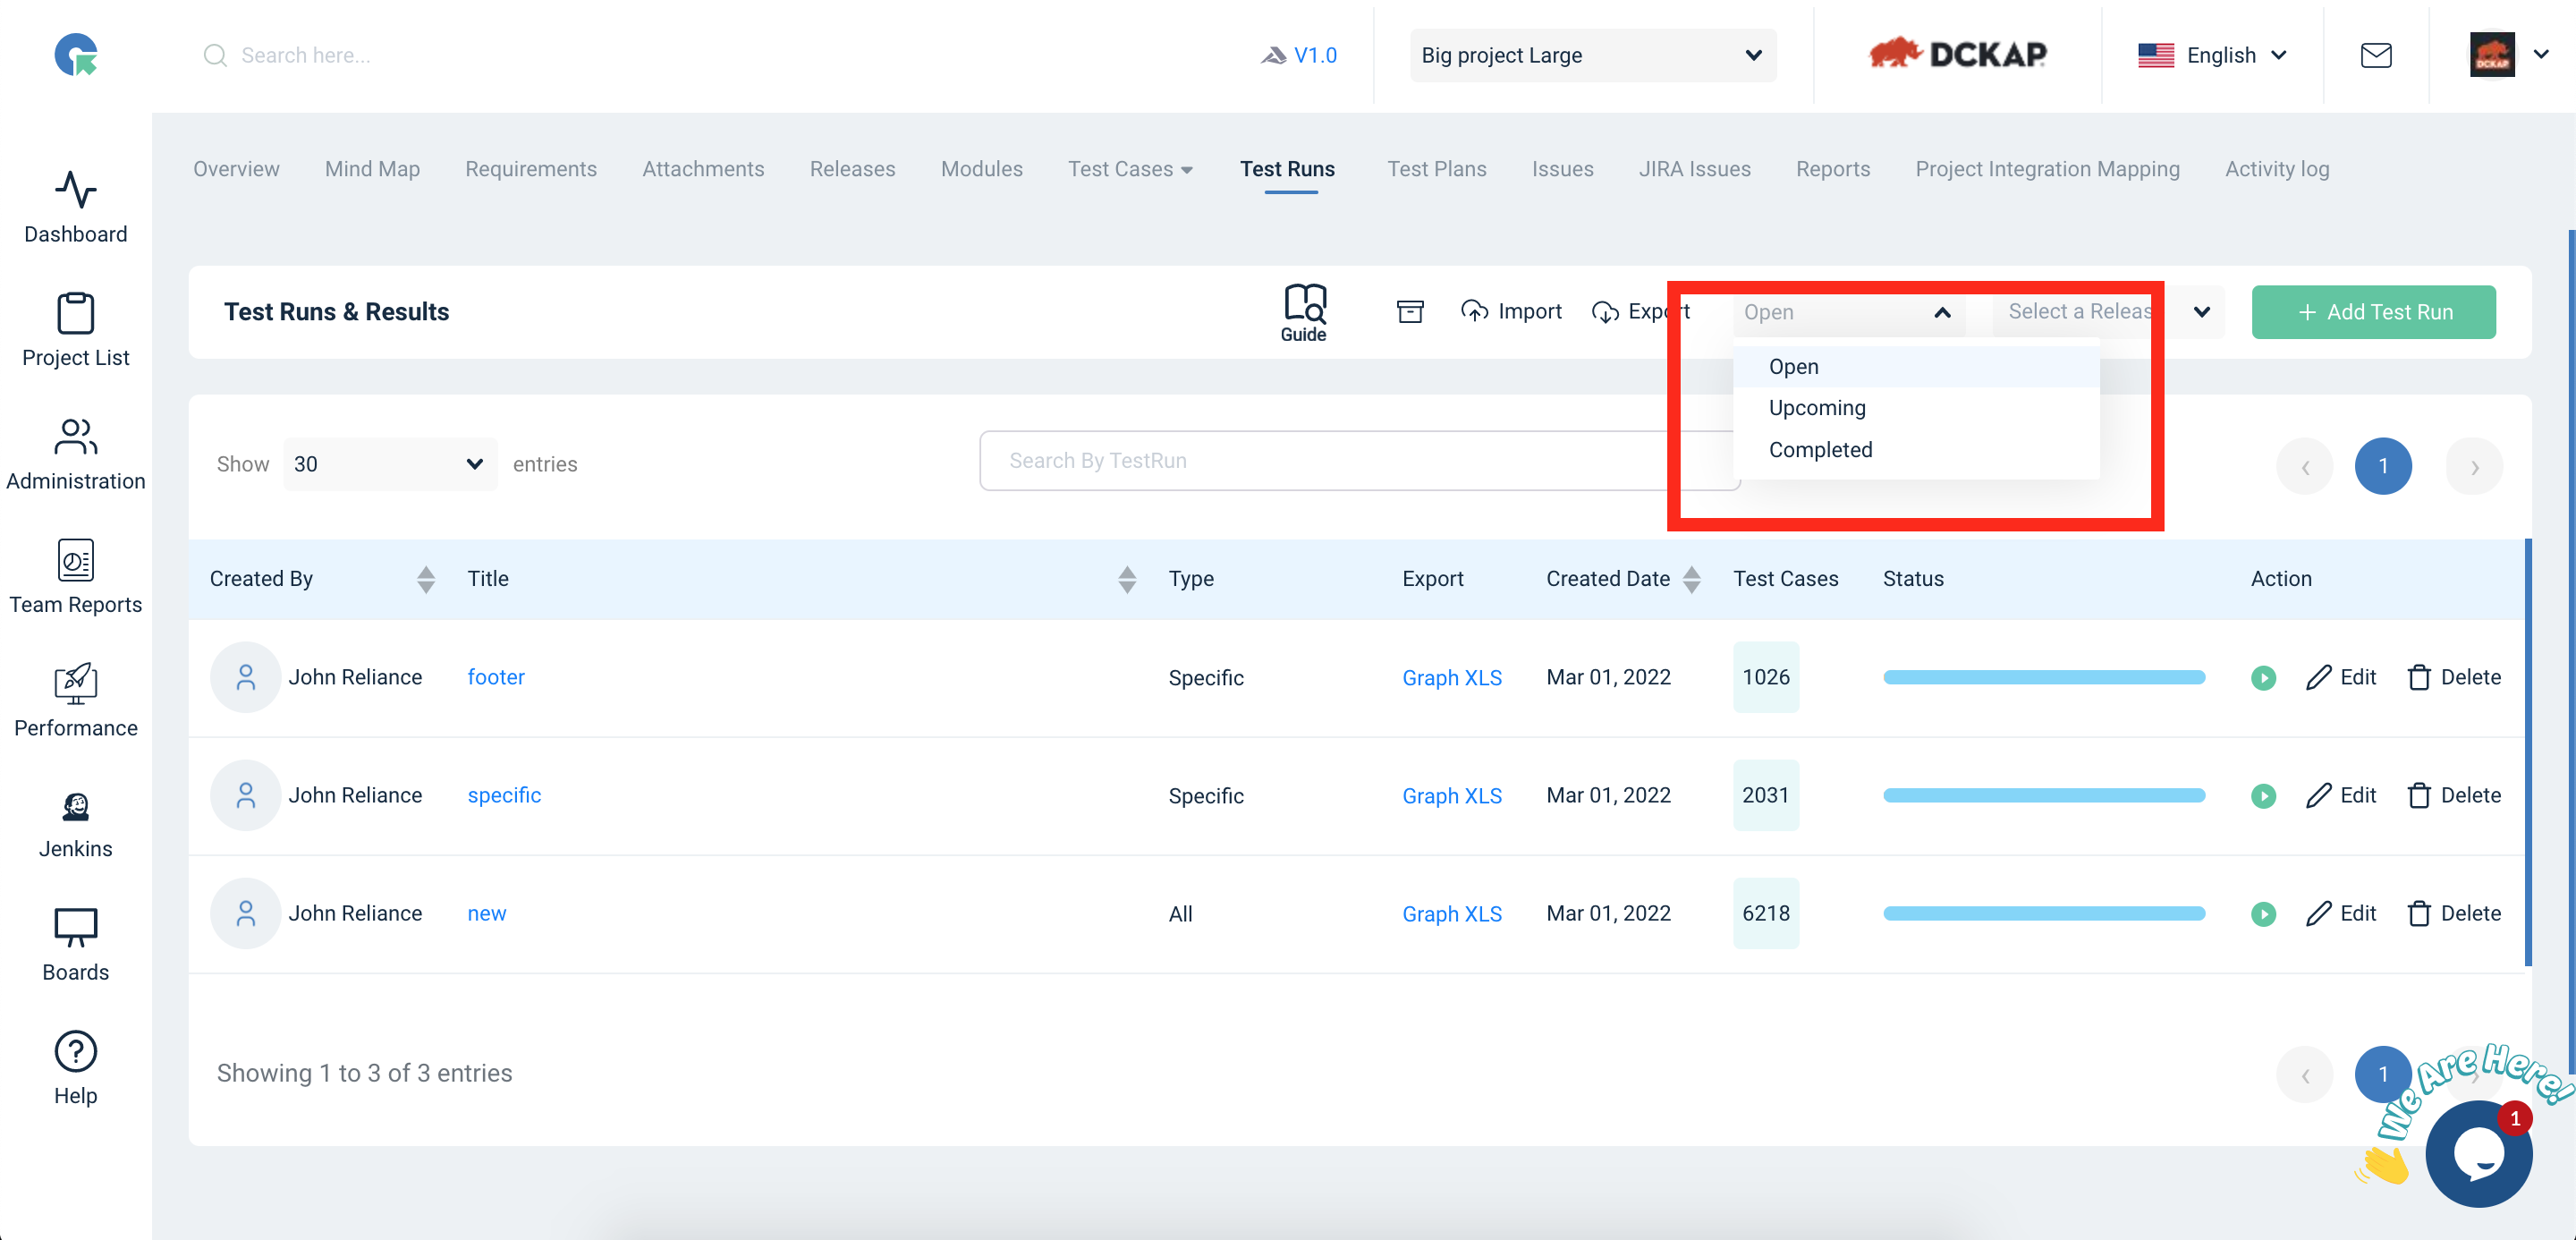Run the specific test run
Image resolution: width=2576 pixels, height=1240 pixels.
[x=2263, y=795]
